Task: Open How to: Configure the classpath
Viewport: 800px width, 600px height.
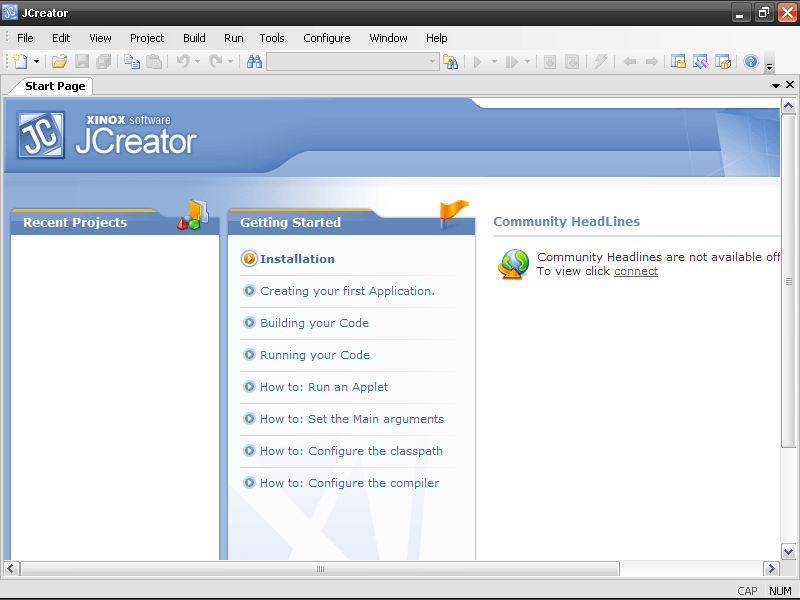Action: (351, 451)
